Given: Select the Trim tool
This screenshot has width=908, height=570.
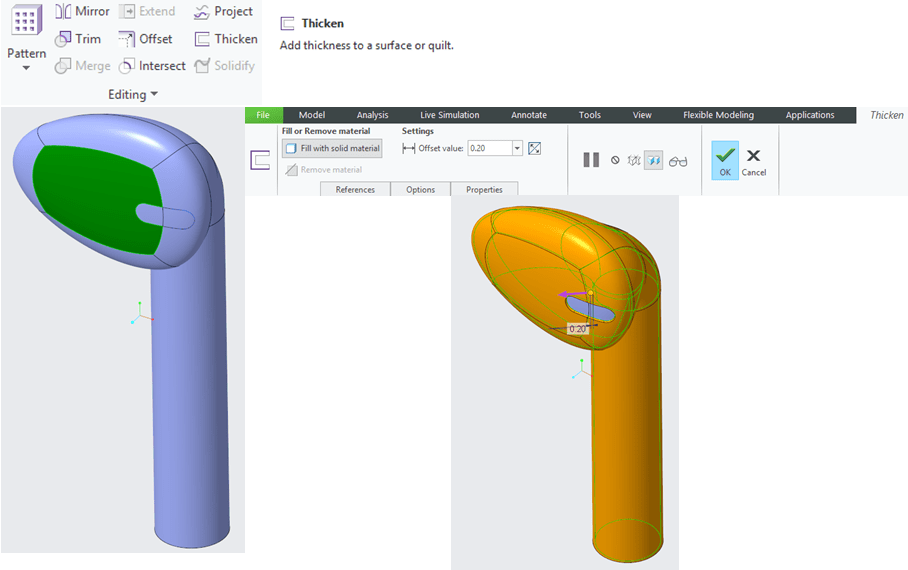Looking at the screenshot, I should [x=78, y=39].
